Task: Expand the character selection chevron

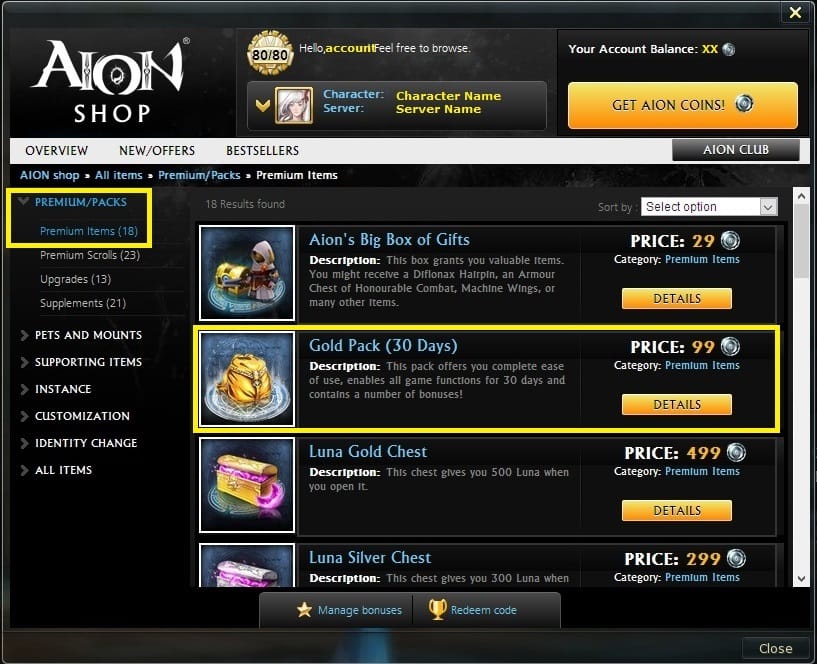Action: [263, 106]
